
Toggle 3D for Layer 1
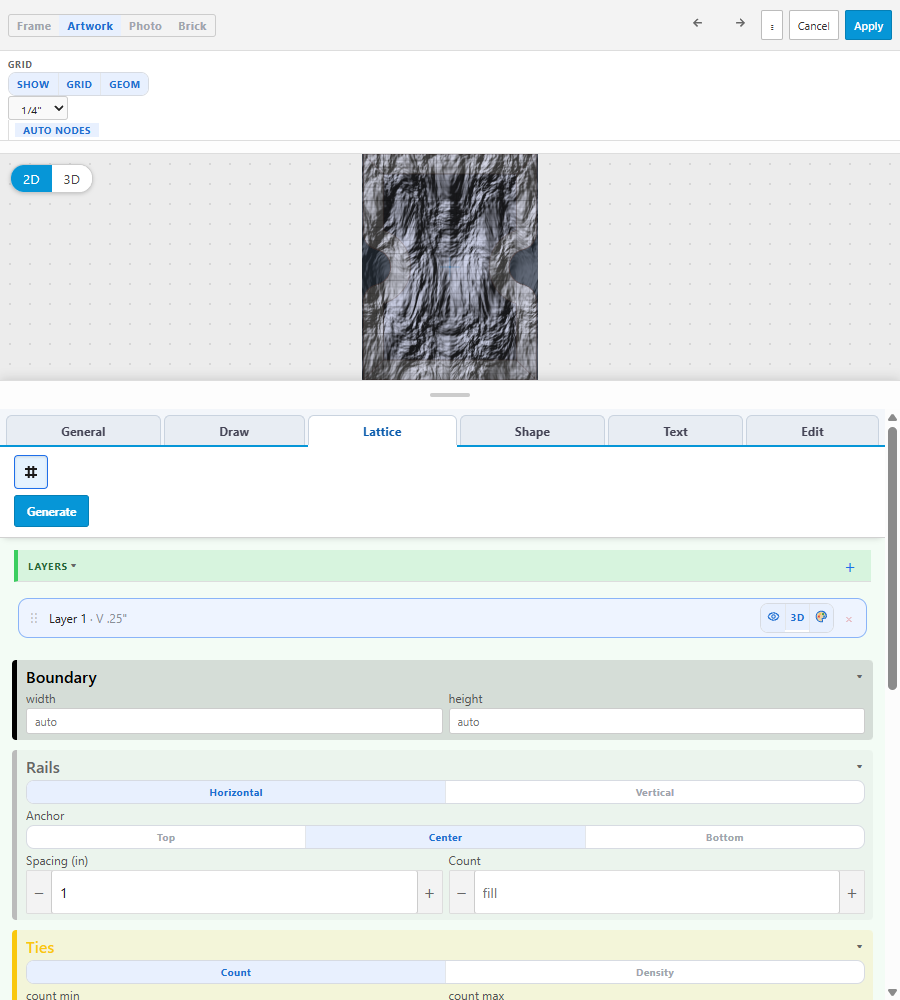point(797,617)
